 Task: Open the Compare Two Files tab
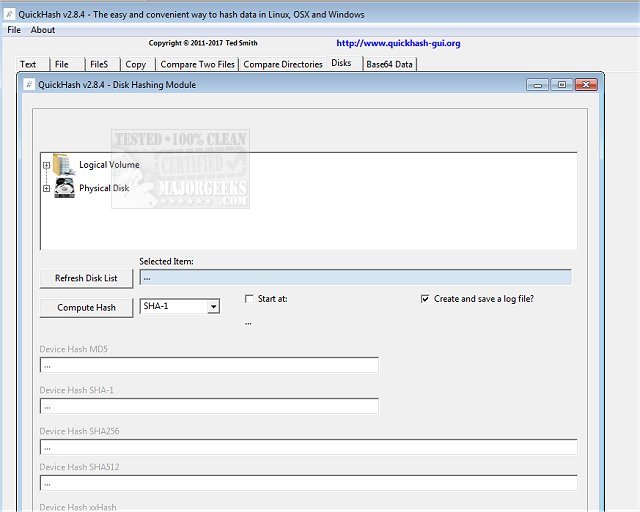(198, 64)
